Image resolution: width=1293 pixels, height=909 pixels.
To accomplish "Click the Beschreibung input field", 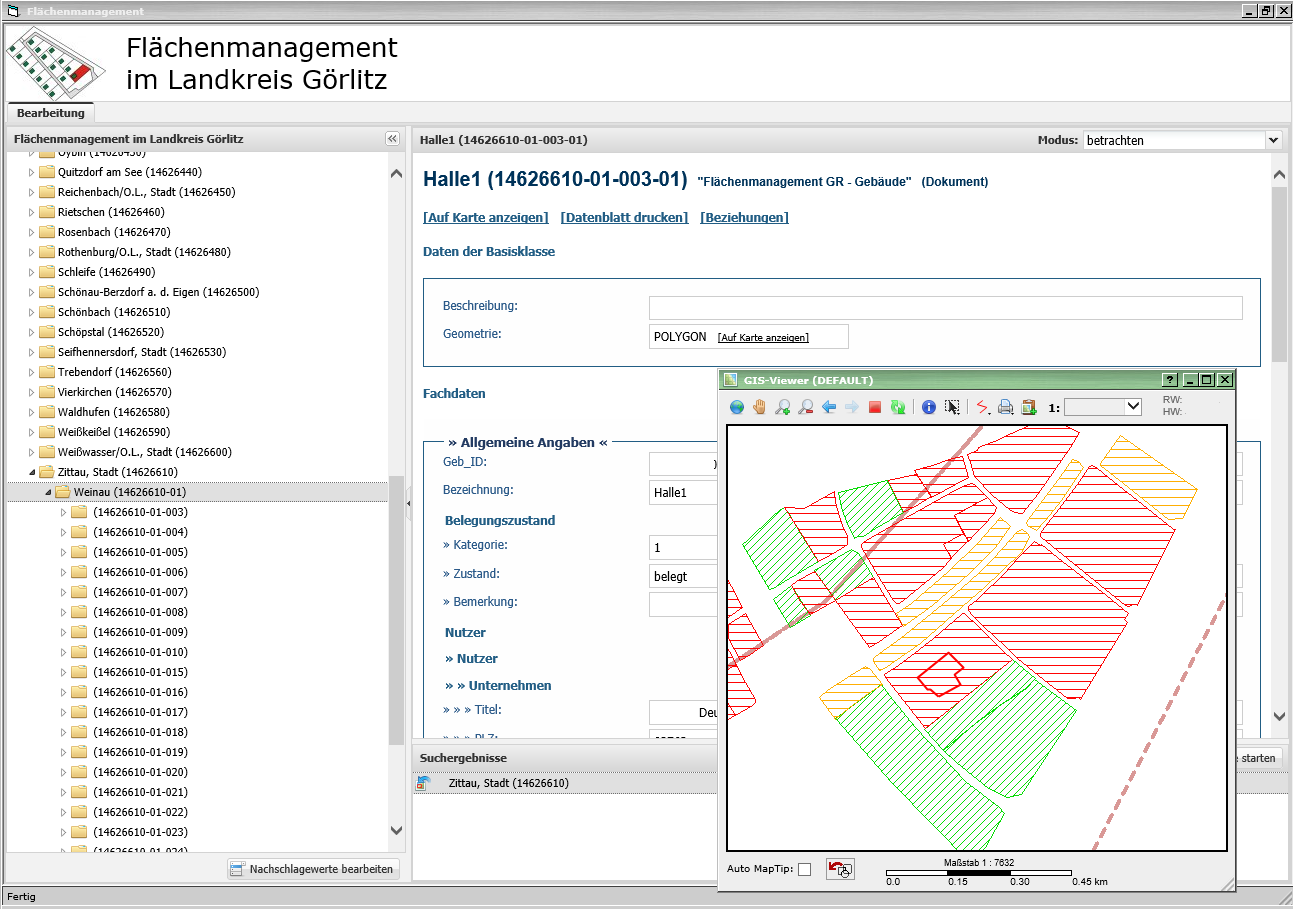I will tap(945, 307).
